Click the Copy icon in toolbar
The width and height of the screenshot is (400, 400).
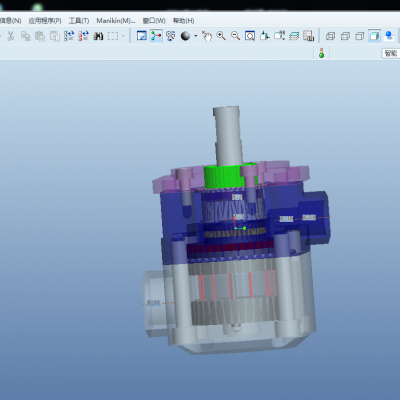point(26,36)
